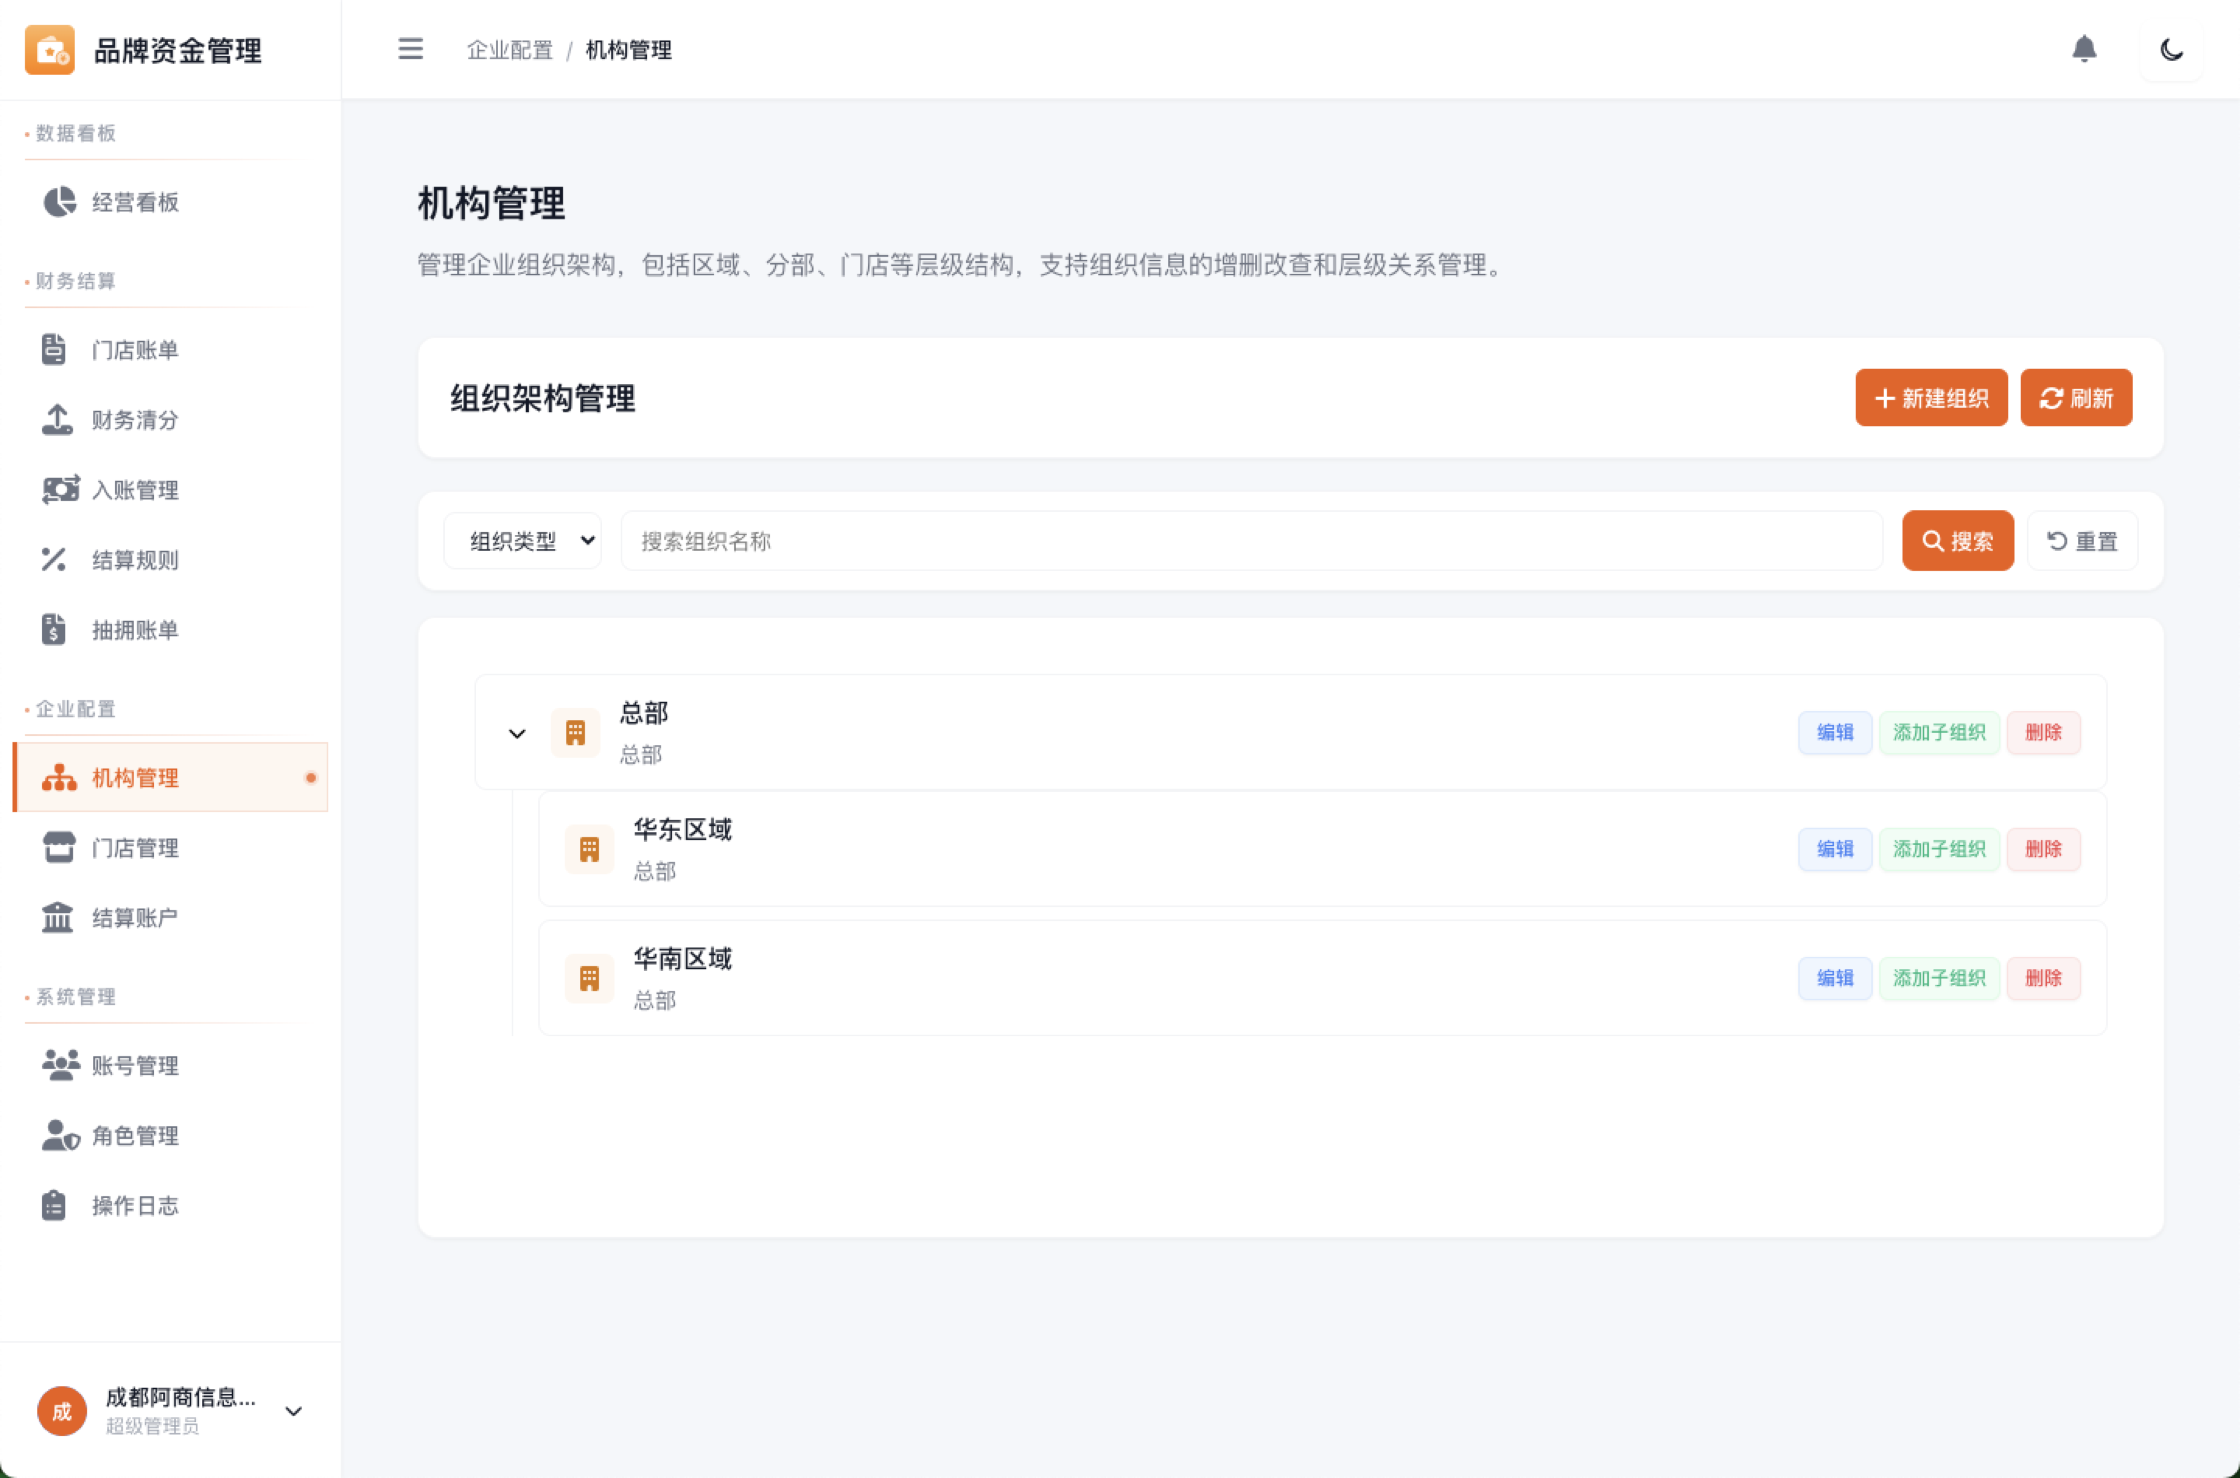Expand the 成都阿商信息 account menu chevron
The height and width of the screenshot is (1478, 2240).
pos(293,1411)
